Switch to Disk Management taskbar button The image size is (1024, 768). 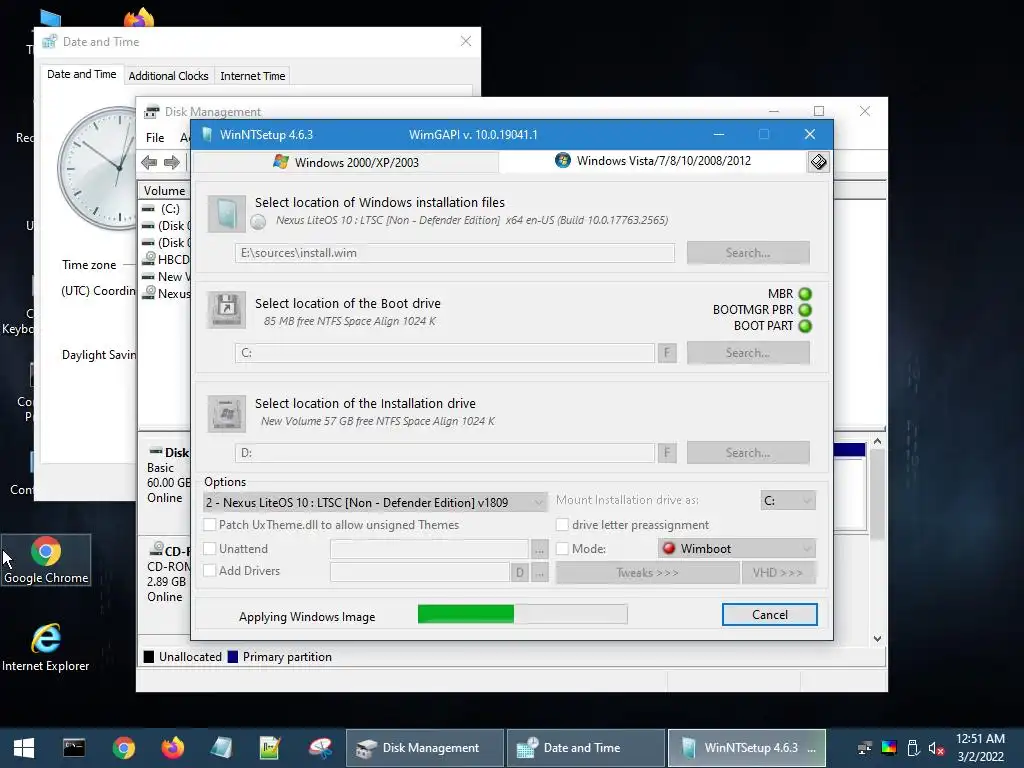tap(424, 748)
